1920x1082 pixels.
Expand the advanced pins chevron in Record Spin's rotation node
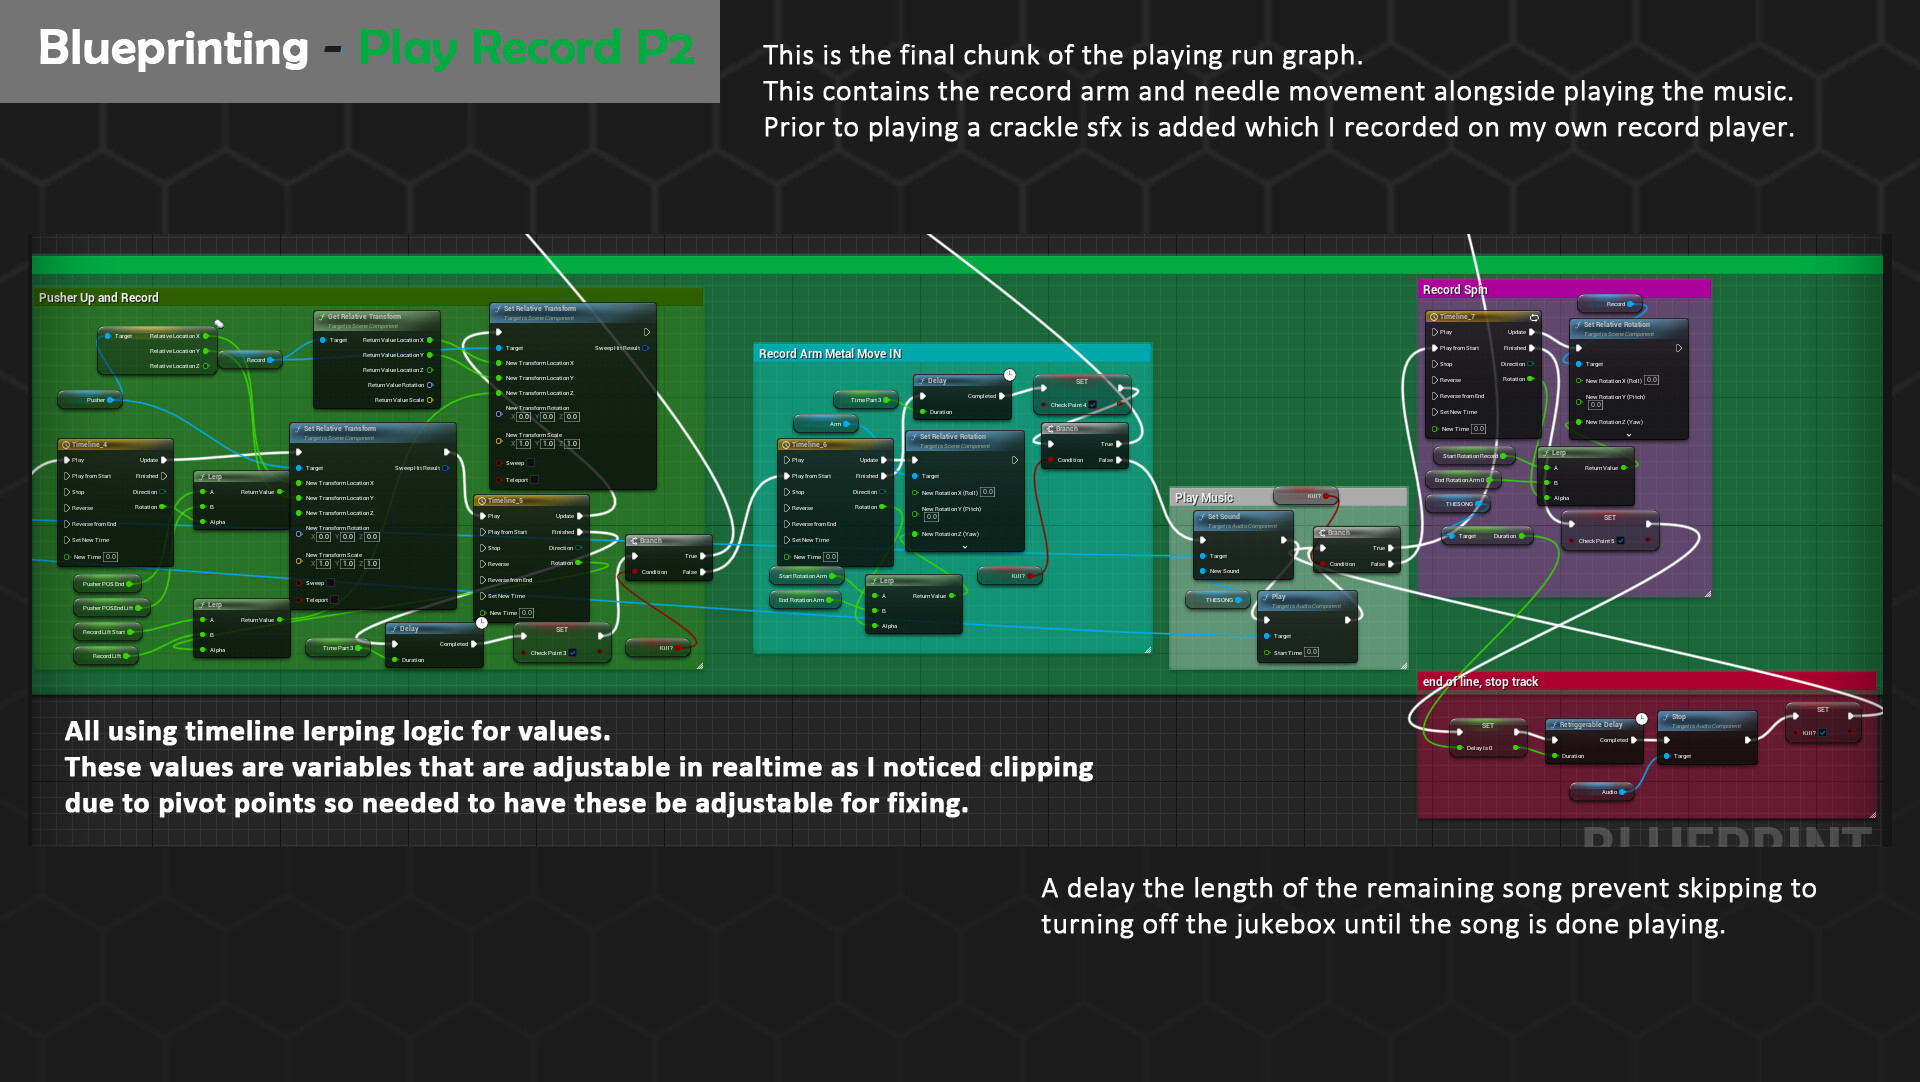point(1629,435)
